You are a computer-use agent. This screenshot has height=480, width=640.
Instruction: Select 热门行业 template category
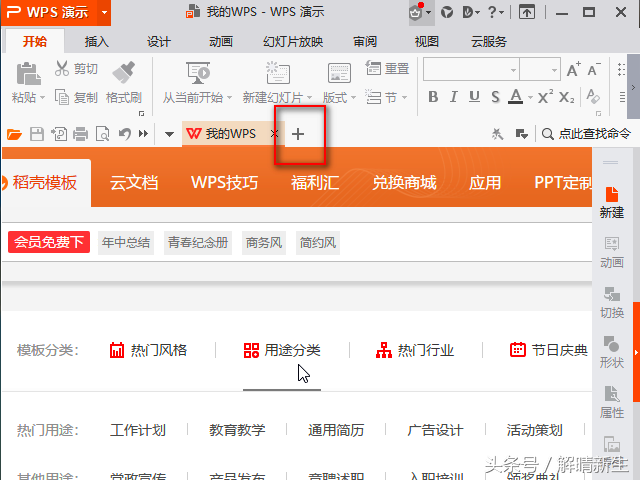(415, 350)
